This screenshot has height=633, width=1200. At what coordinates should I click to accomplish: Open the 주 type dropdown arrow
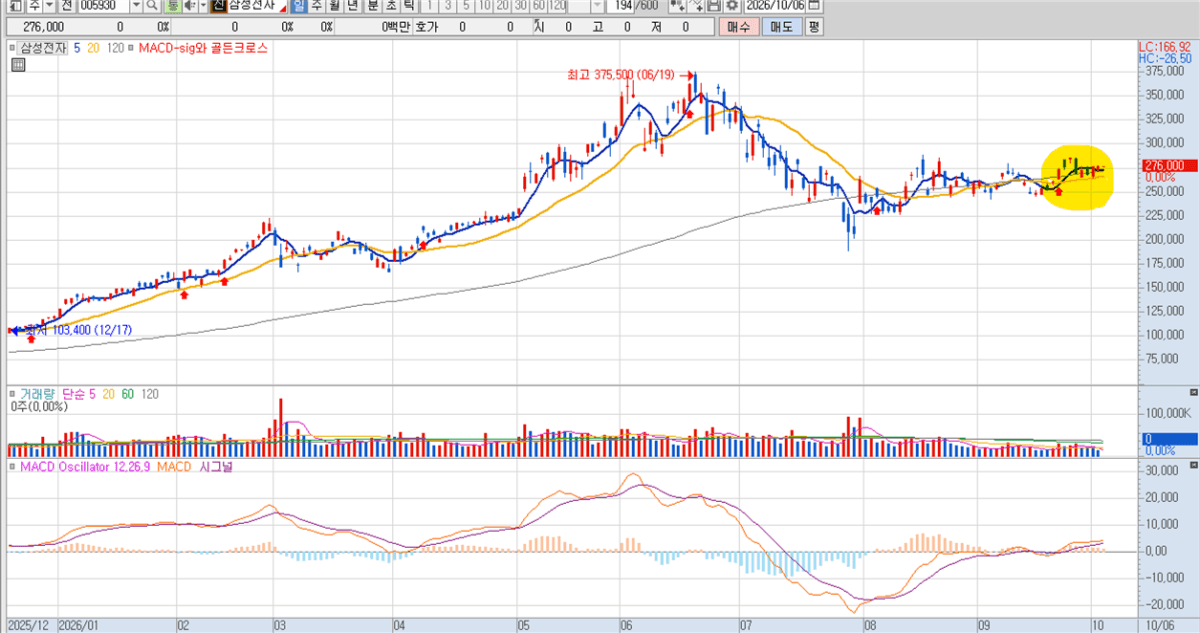tap(49, 6)
